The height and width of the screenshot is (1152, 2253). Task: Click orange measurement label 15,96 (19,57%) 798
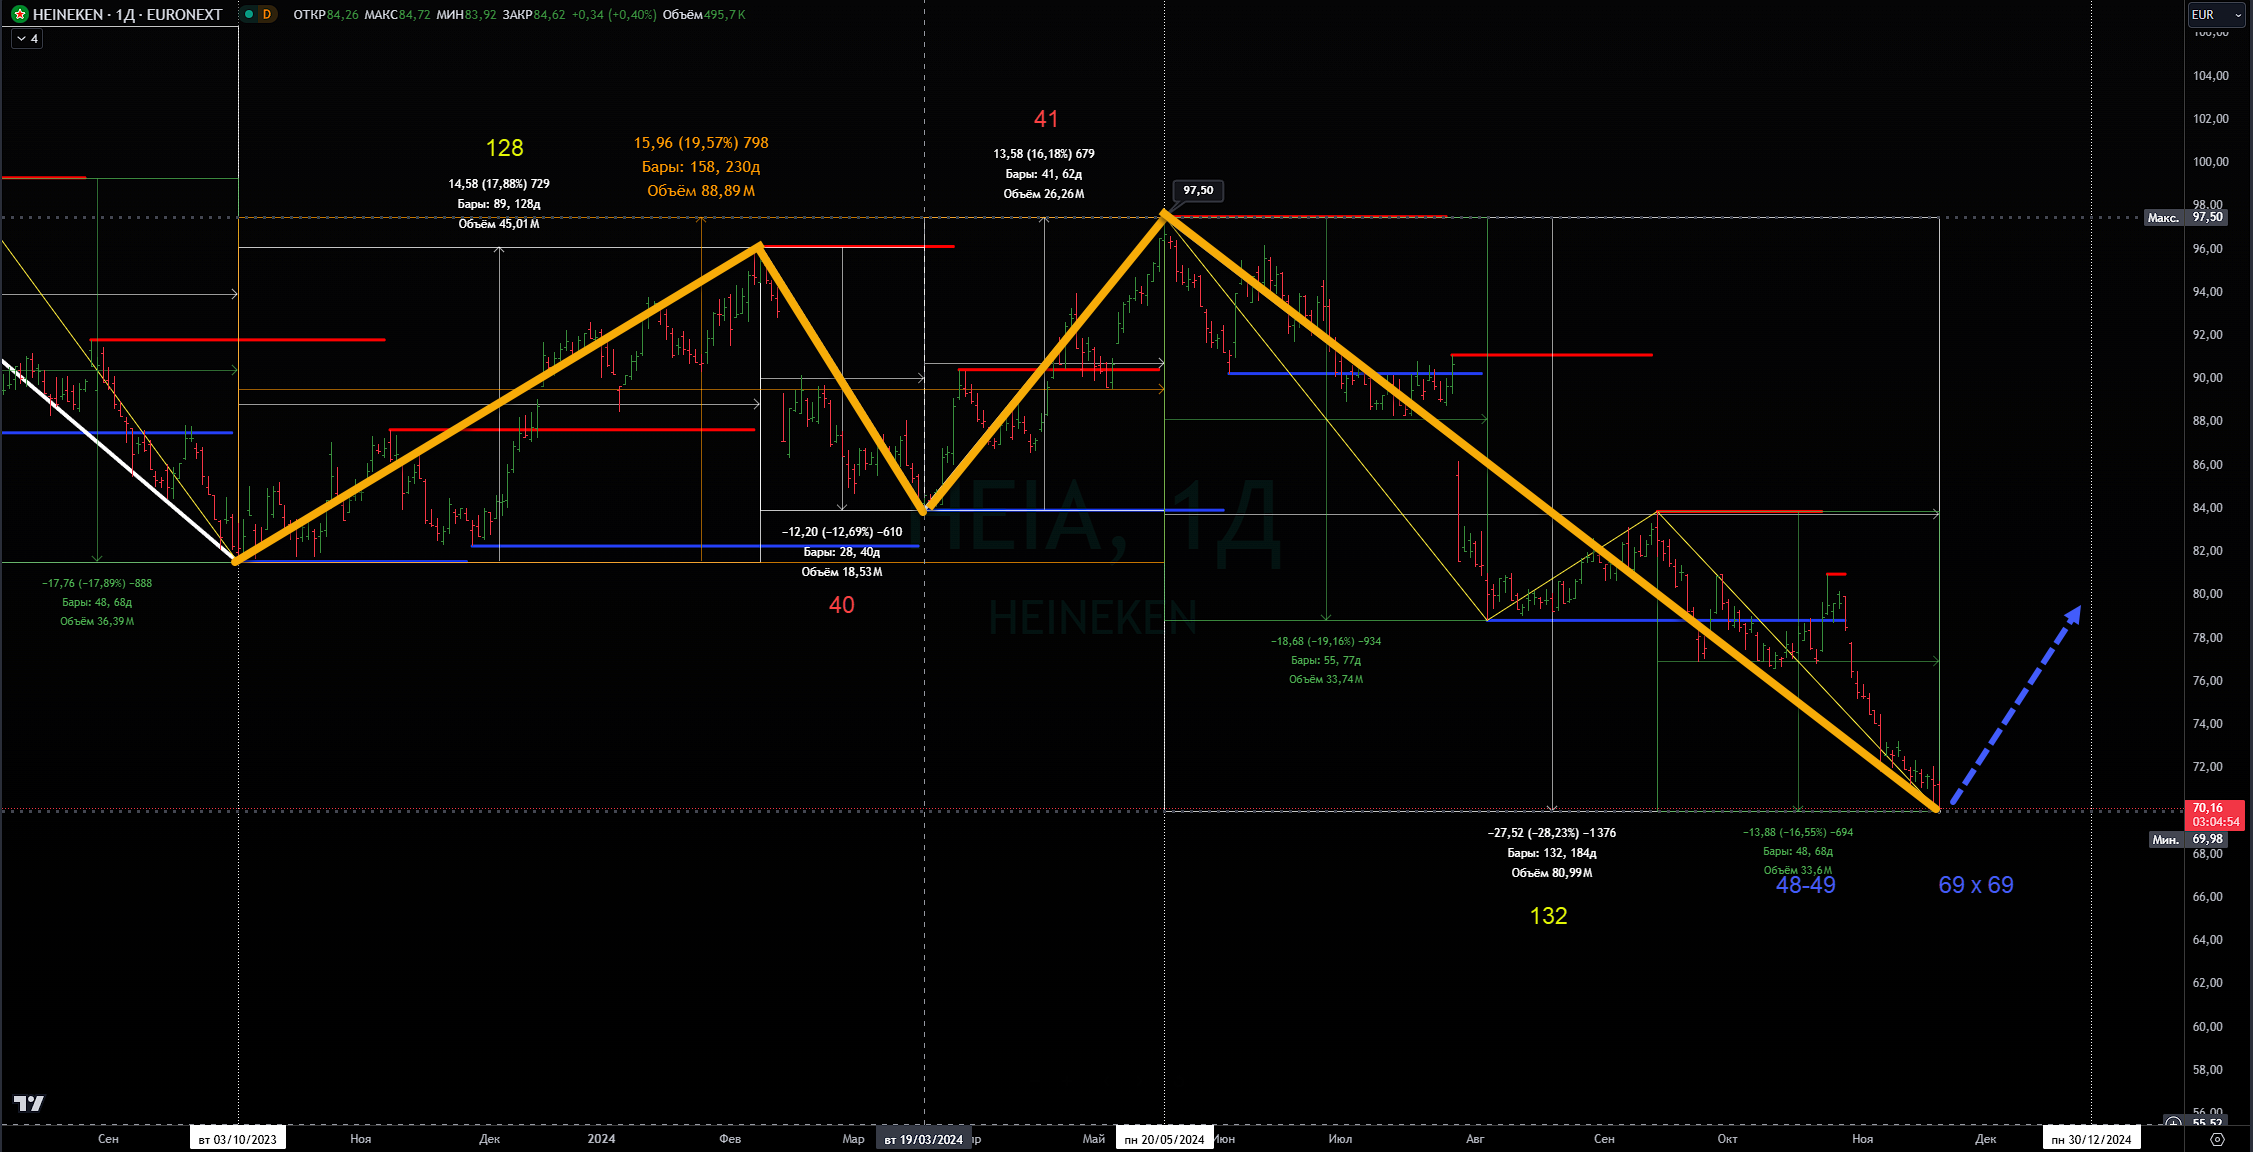pyautogui.click(x=701, y=143)
